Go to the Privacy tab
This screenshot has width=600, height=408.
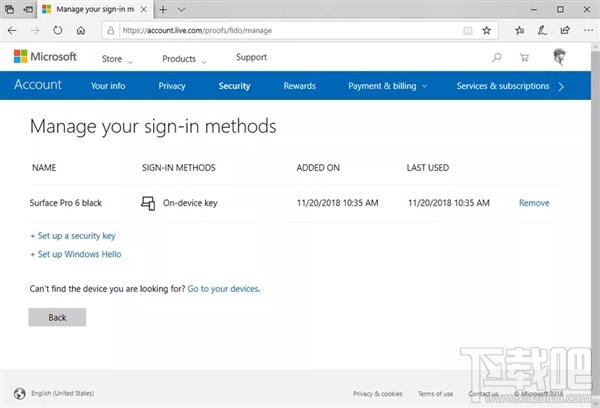(172, 86)
